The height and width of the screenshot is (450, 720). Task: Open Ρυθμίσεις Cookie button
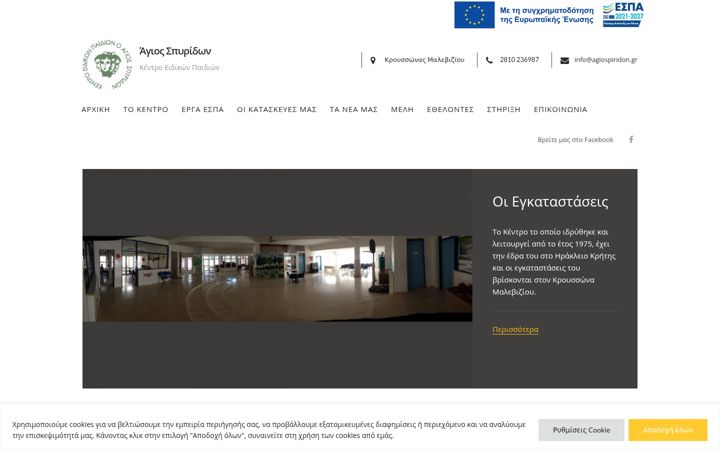click(581, 430)
